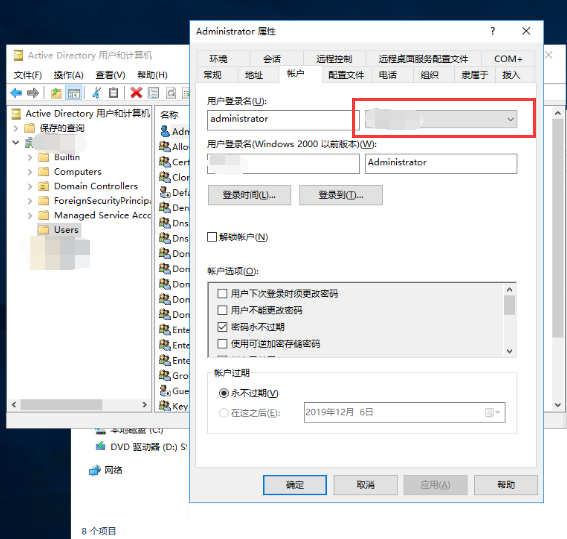Click the up-one-level folder icon
567x539 pixels.
tap(56, 93)
